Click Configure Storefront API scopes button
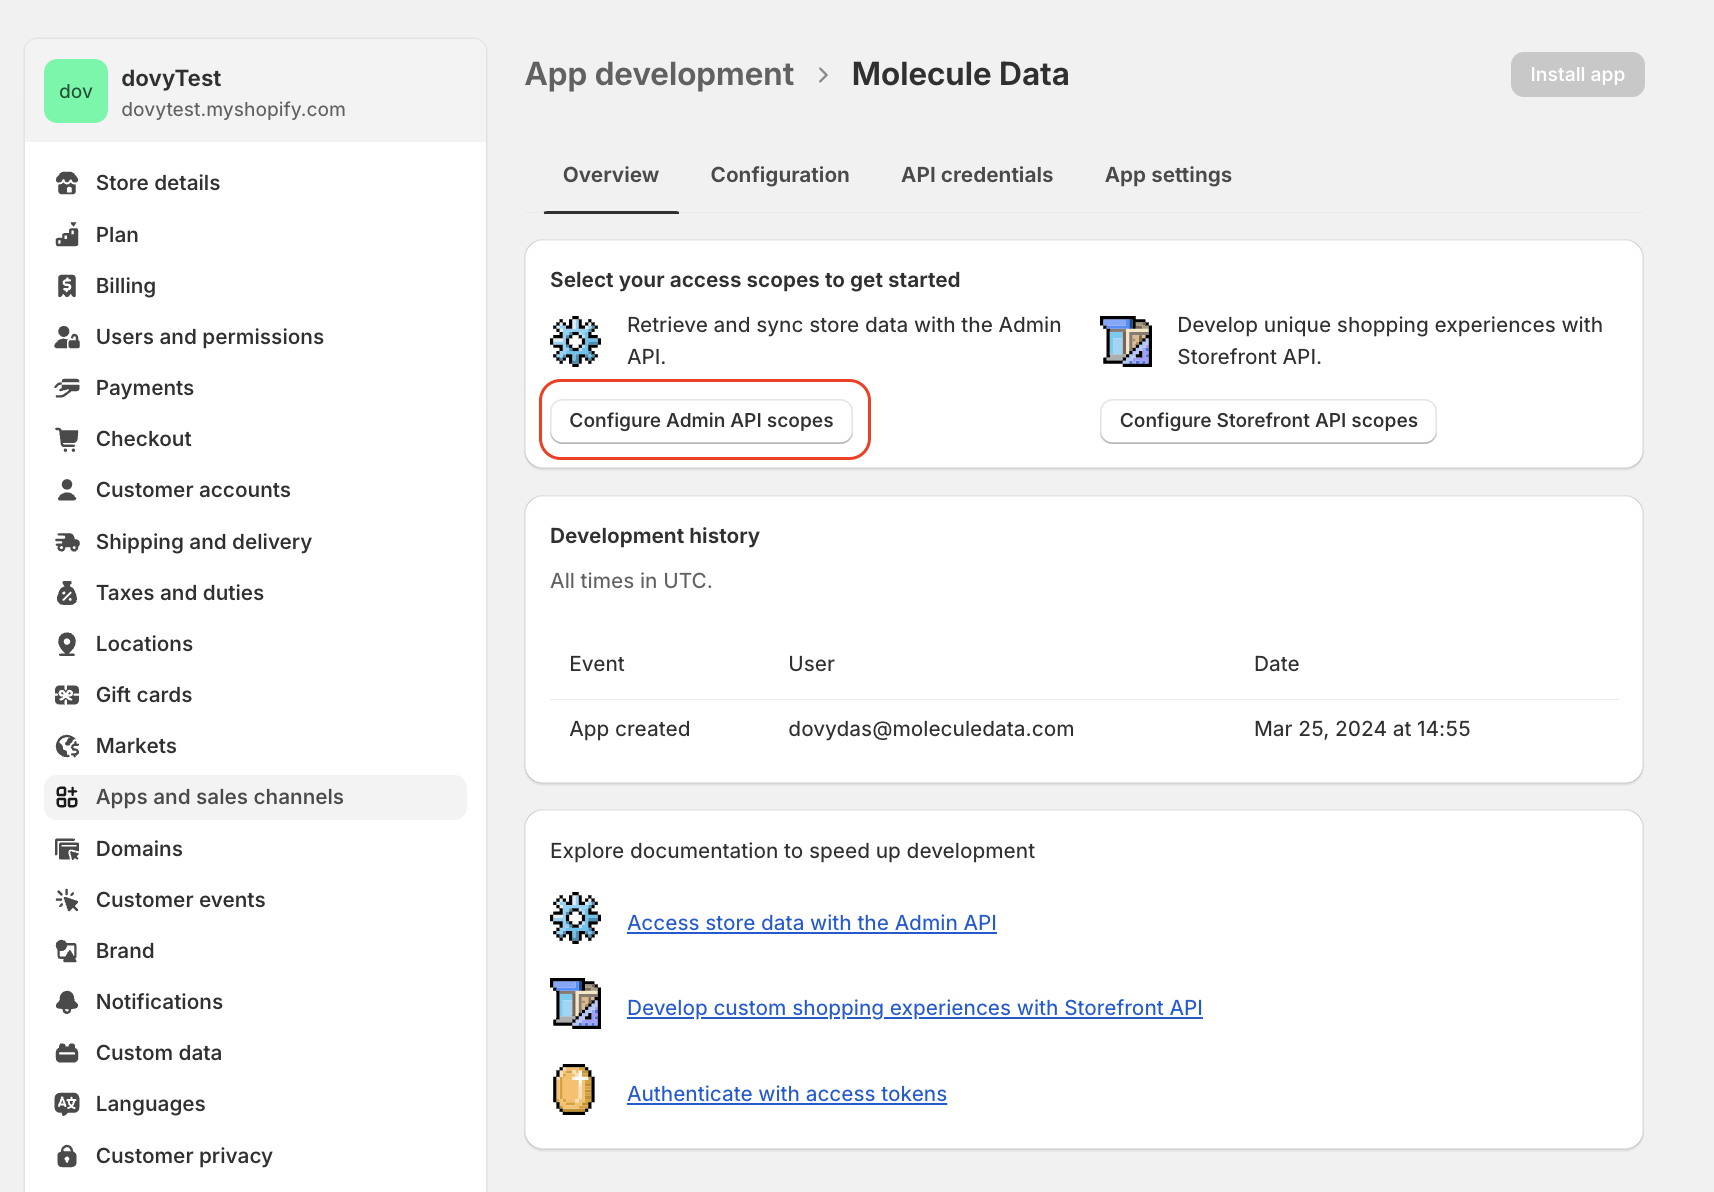Screen dimensions: 1714x1192 pos(1267,421)
